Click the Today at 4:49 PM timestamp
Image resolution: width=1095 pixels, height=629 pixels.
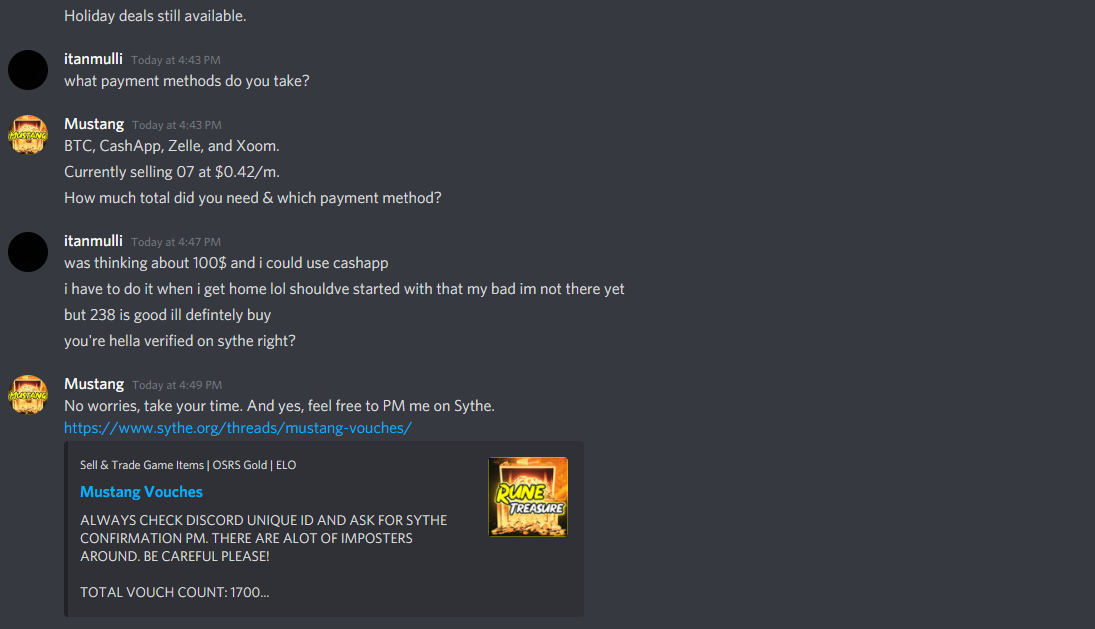tap(177, 385)
